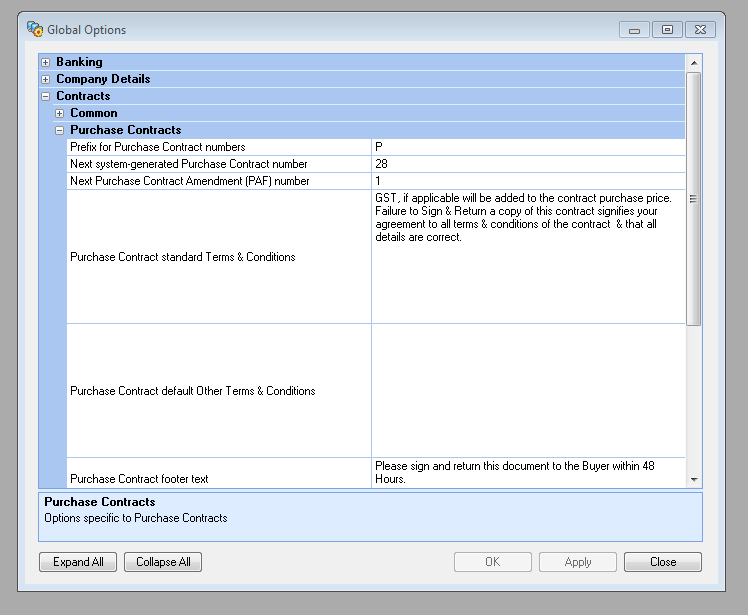Edit the footer text about 48 Hours
Image resolution: width=748 pixels, height=615 pixels.
click(528, 472)
